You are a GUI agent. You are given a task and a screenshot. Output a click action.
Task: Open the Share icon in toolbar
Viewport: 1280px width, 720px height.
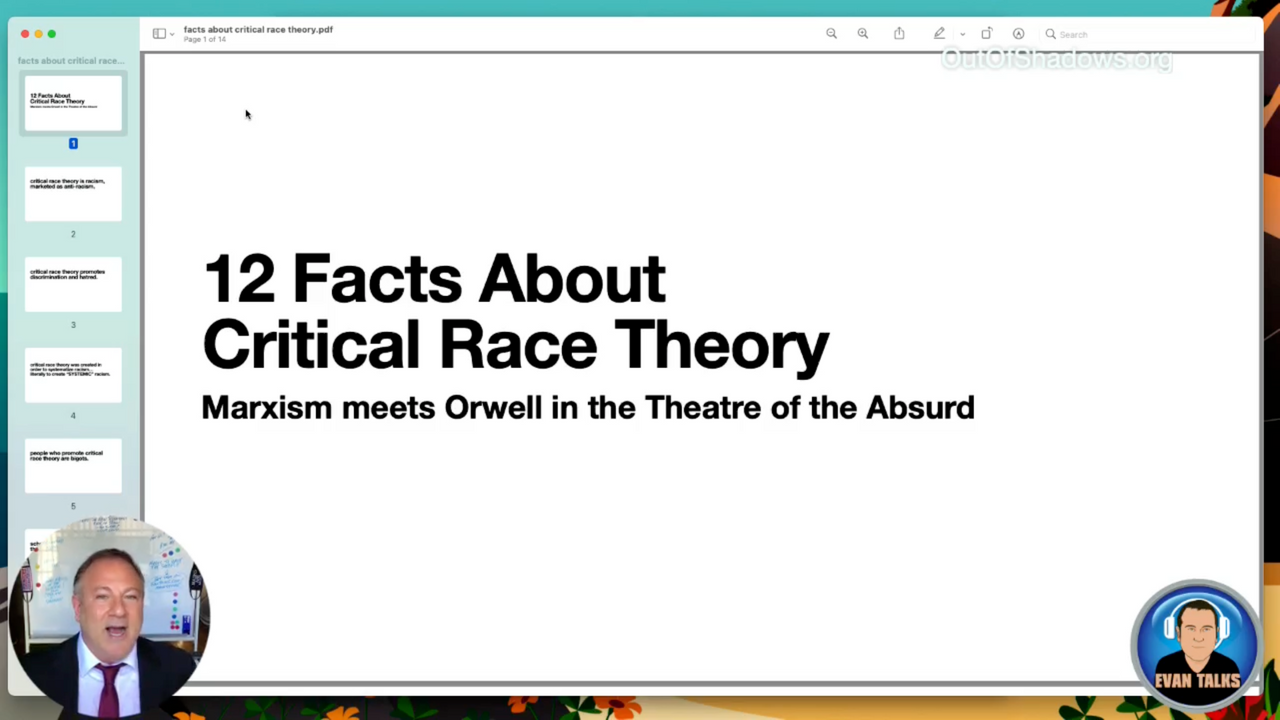click(899, 34)
